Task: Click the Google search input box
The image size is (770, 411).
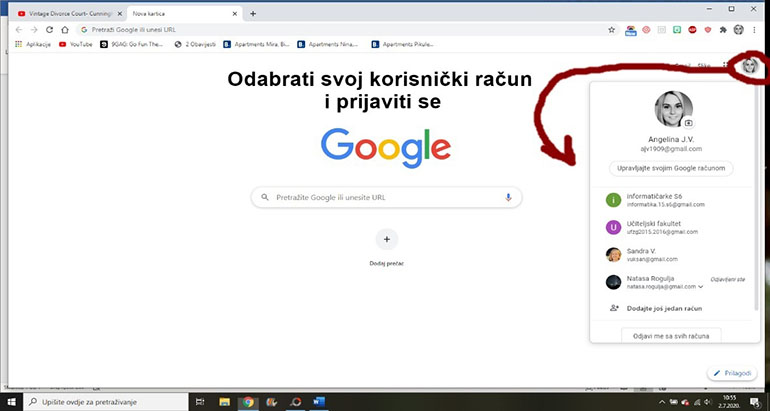Action: 385,198
